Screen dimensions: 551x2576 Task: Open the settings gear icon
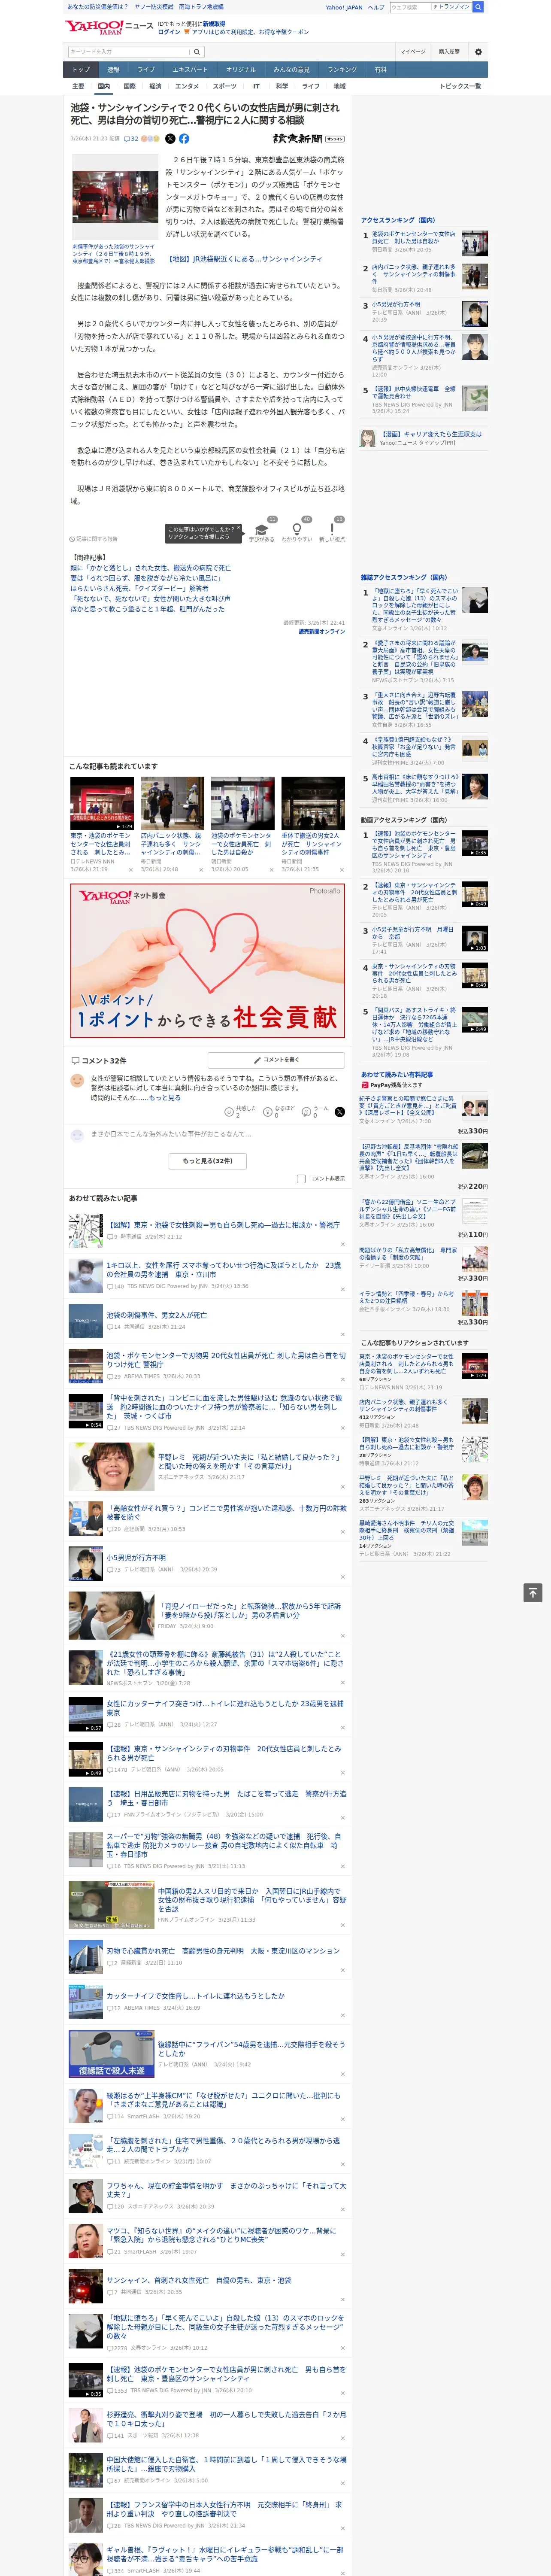478,52
